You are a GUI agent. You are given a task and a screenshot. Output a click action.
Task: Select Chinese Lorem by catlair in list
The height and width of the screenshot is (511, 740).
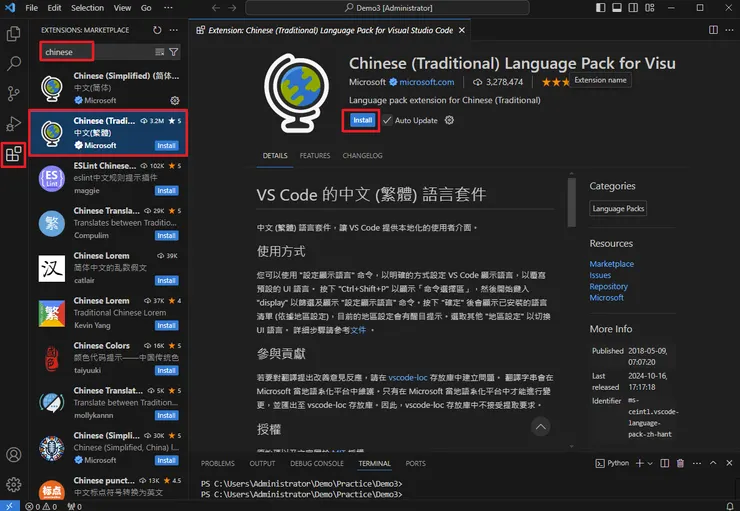109,268
